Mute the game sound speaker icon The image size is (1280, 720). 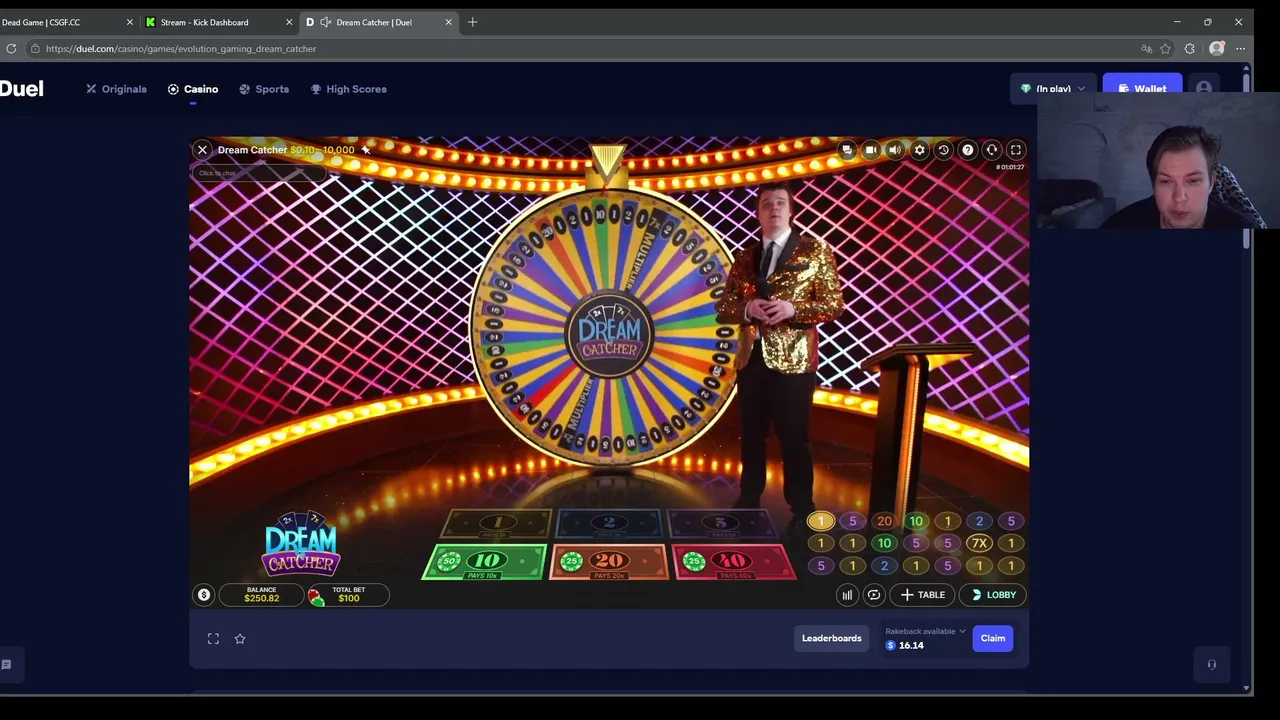tap(895, 150)
